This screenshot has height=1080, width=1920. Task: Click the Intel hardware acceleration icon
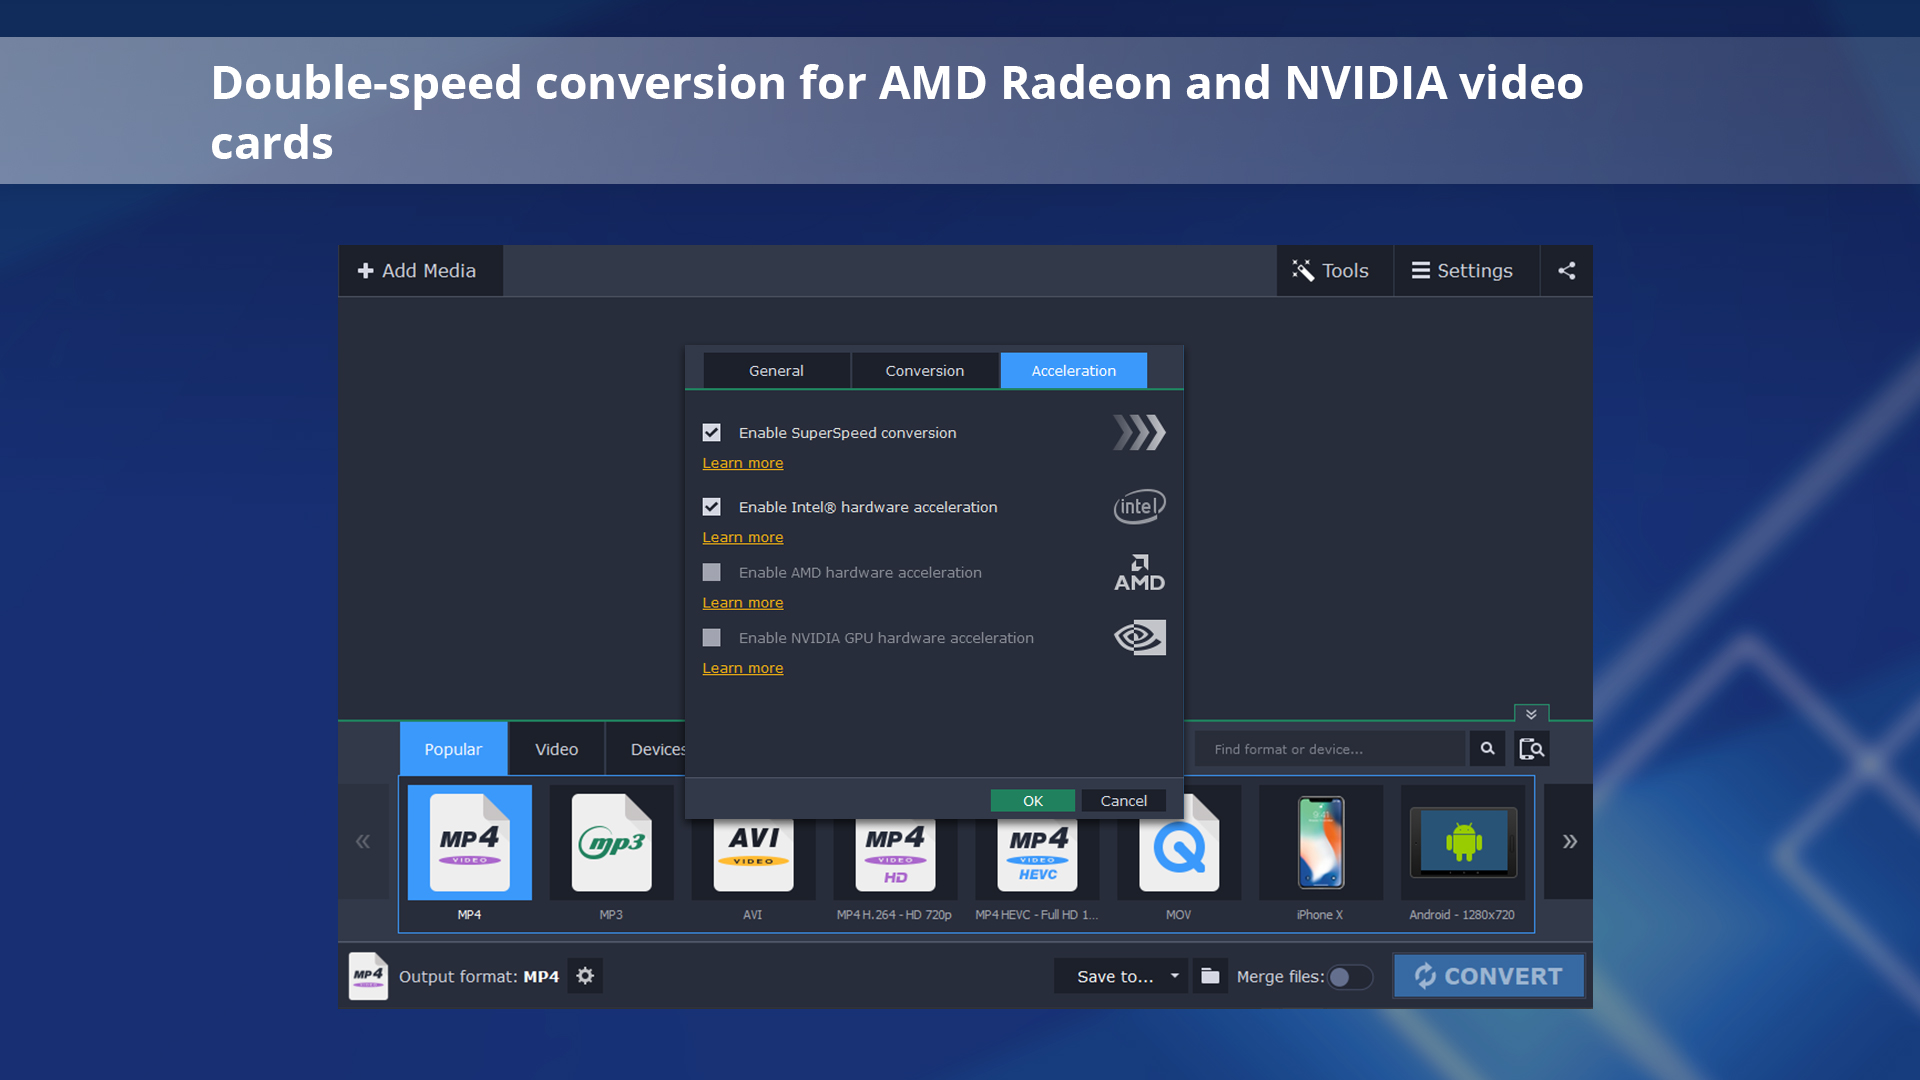[1138, 506]
